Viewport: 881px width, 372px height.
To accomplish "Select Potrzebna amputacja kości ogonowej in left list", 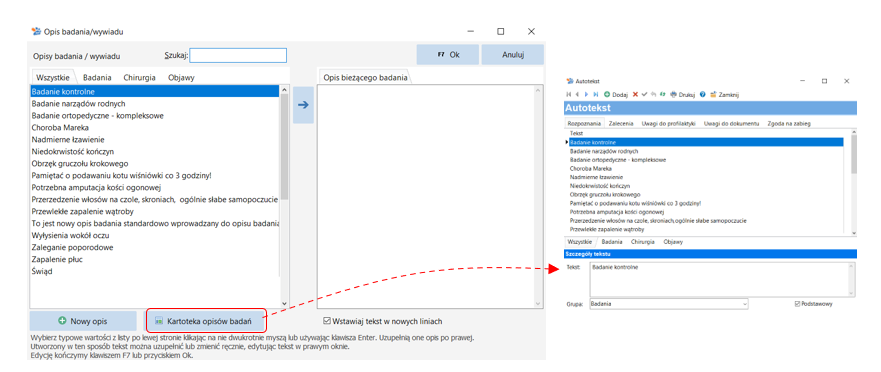I will pos(155,188).
